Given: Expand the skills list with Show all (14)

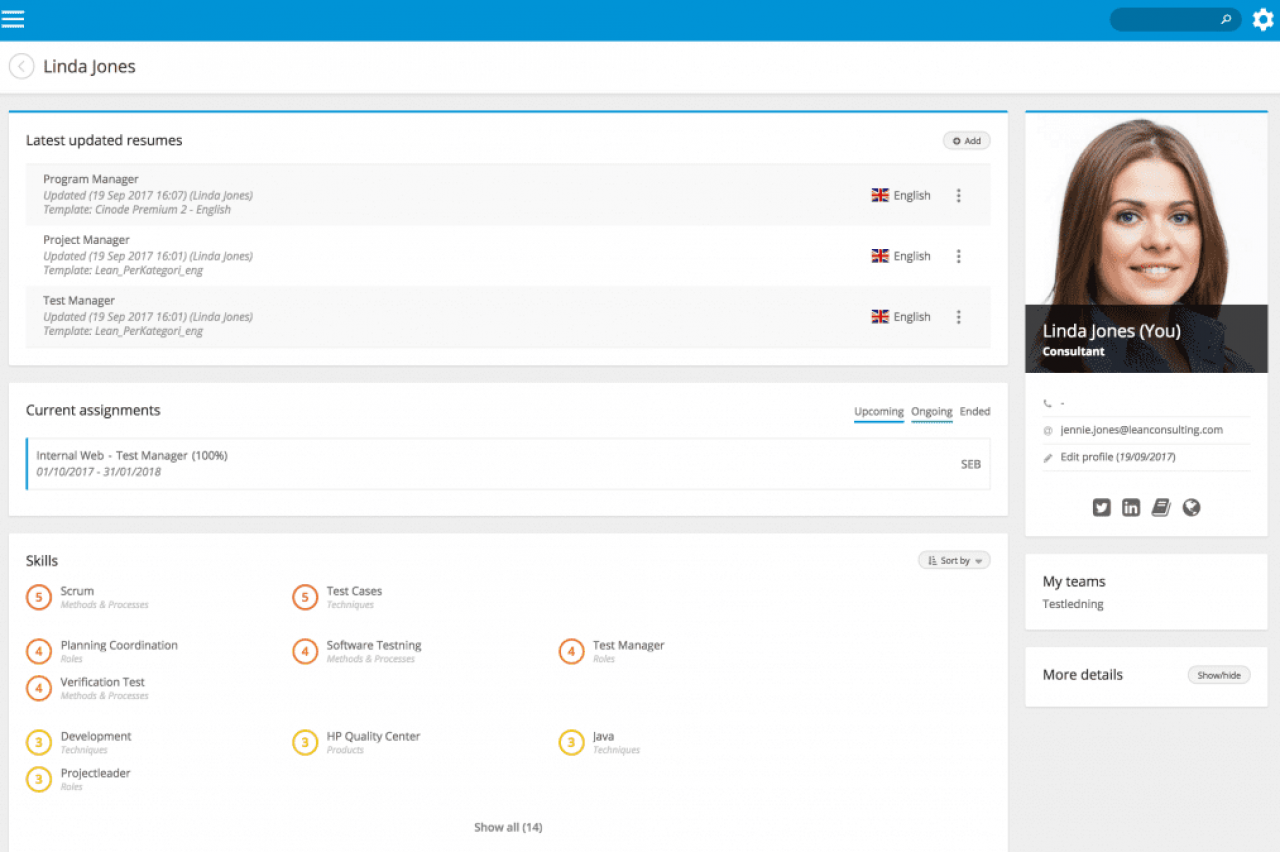Looking at the screenshot, I should [x=508, y=827].
